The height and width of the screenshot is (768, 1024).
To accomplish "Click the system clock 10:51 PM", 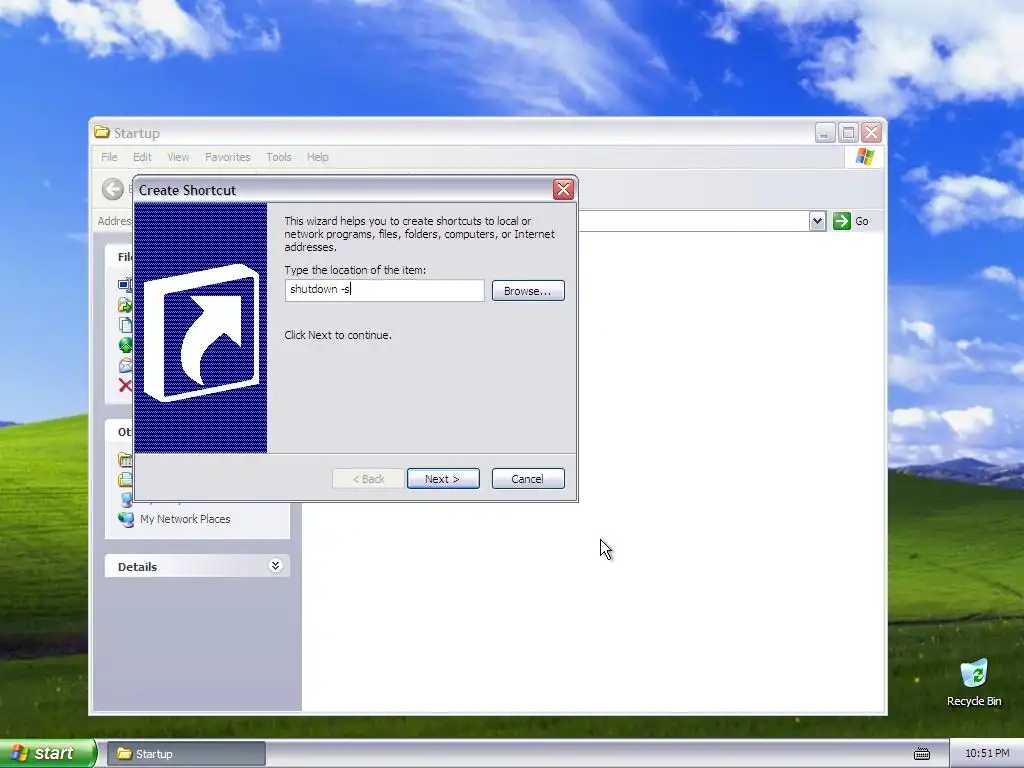I will click(987, 754).
